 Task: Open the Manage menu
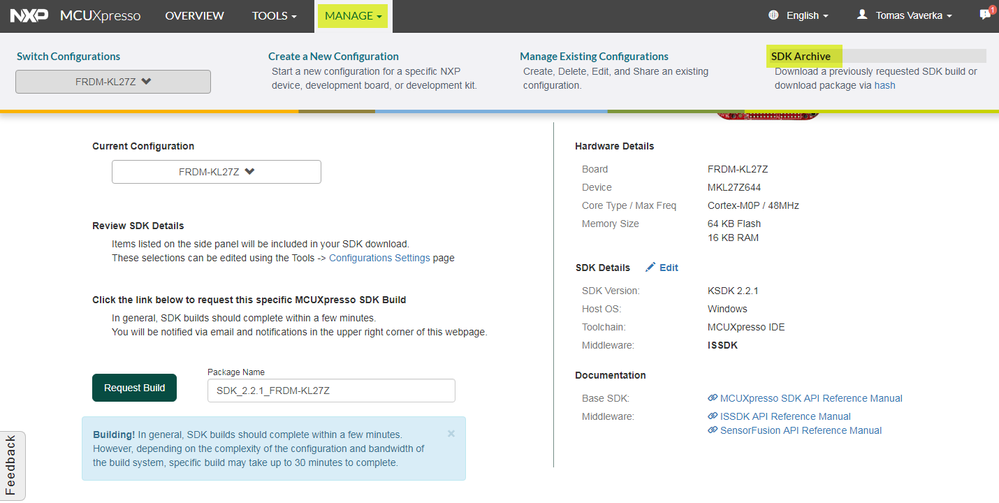pos(354,16)
